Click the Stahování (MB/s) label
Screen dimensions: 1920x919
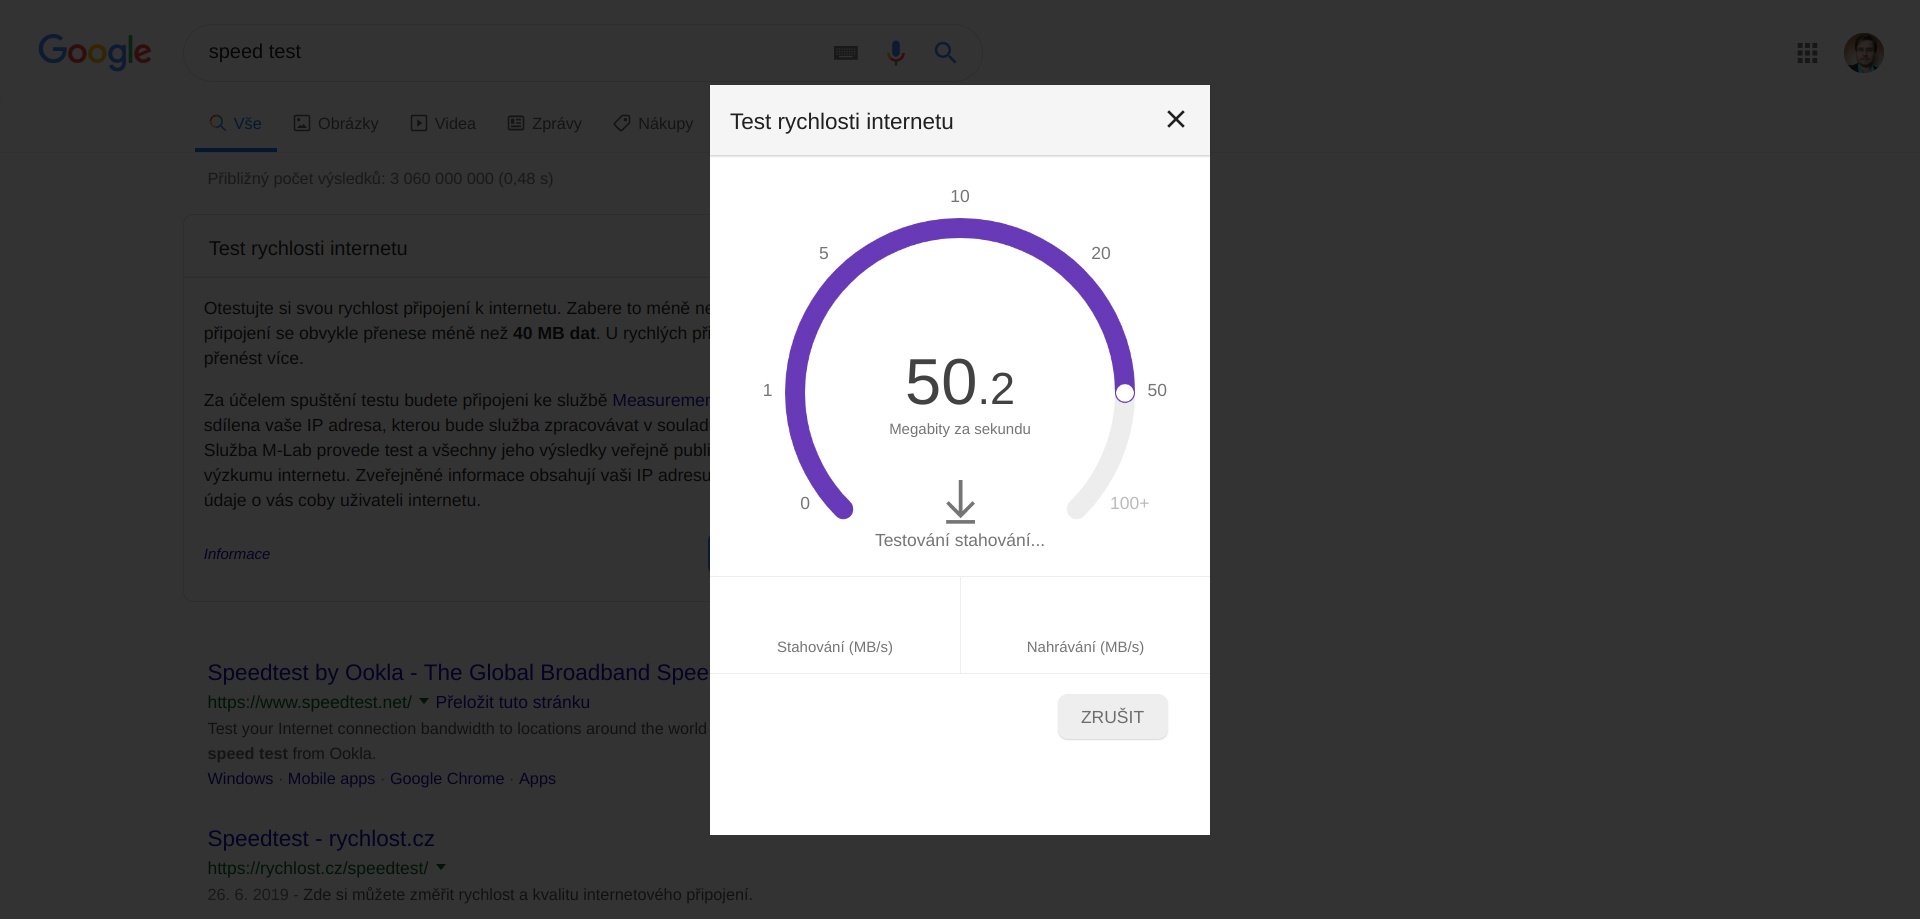835,647
